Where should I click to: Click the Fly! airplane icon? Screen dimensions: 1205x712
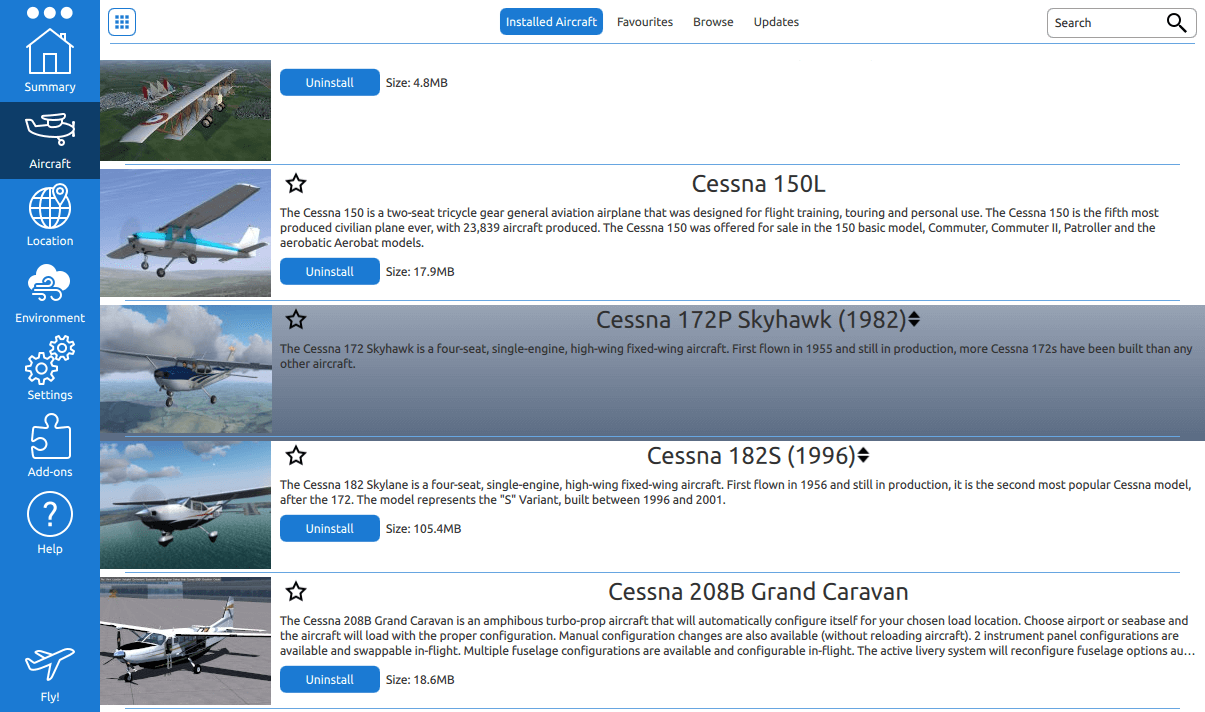click(50, 665)
